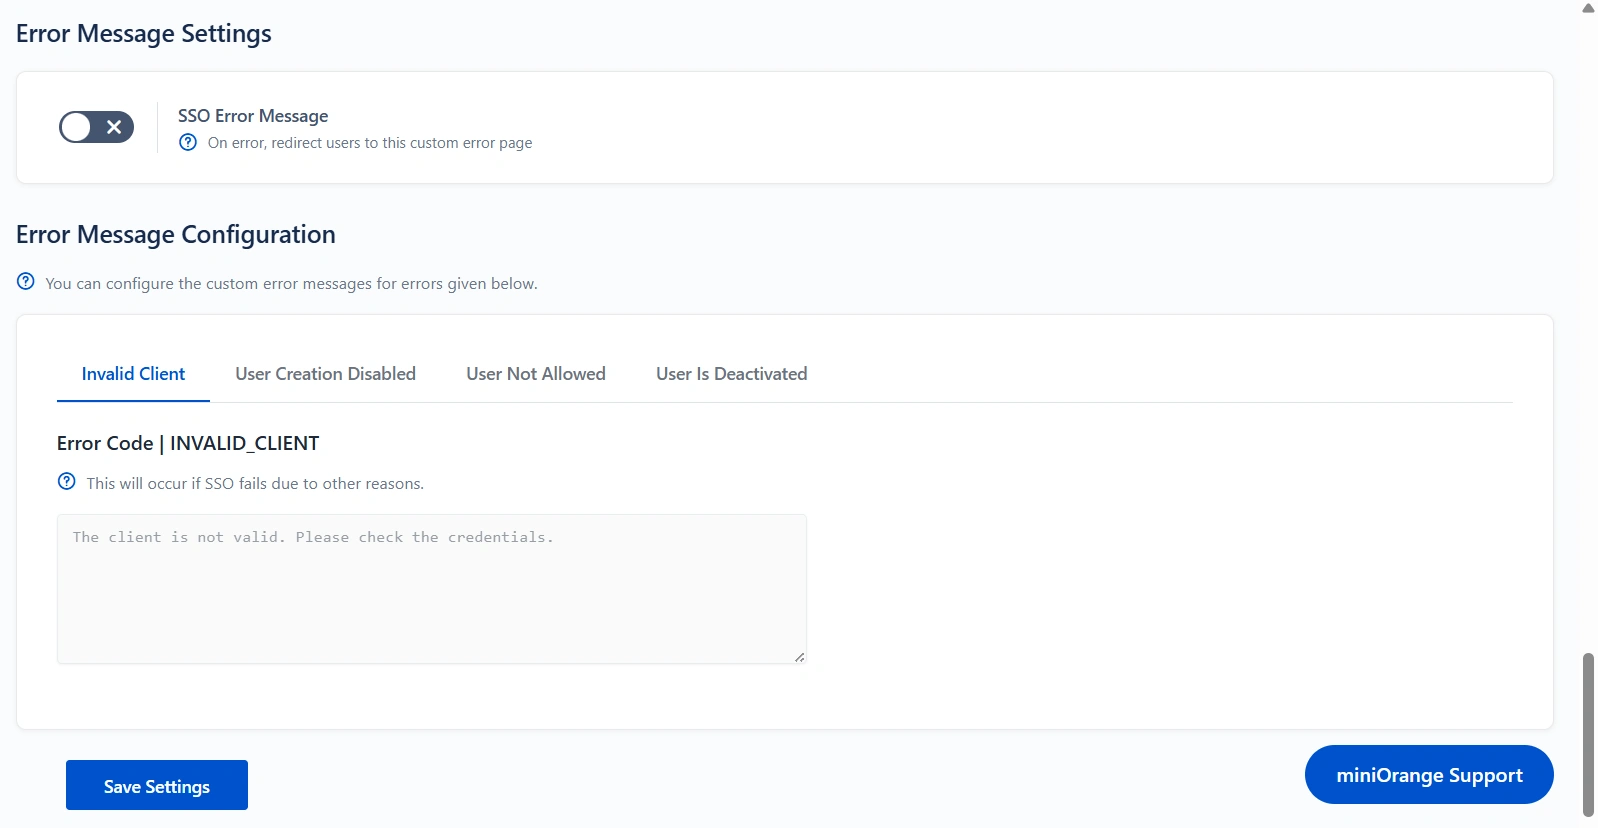The width and height of the screenshot is (1598, 828).
Task: Toggle the SSO Error Message switch
Action: [96, 127]
